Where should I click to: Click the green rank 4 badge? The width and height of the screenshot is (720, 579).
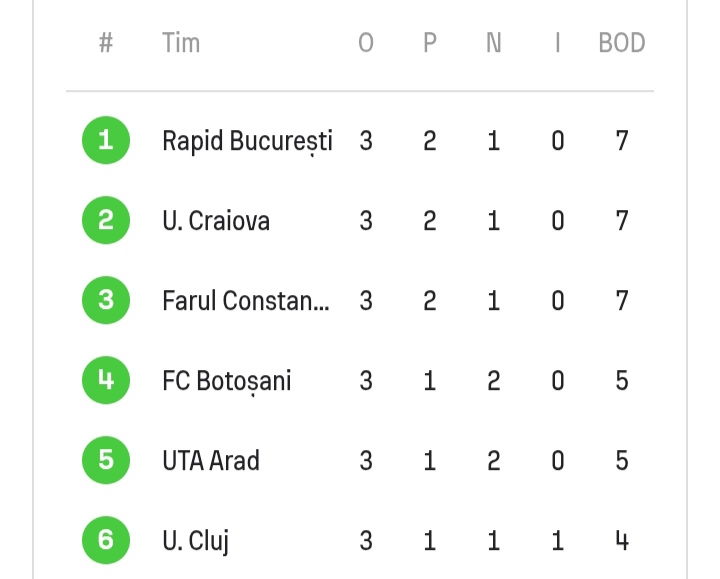point(106,380)
